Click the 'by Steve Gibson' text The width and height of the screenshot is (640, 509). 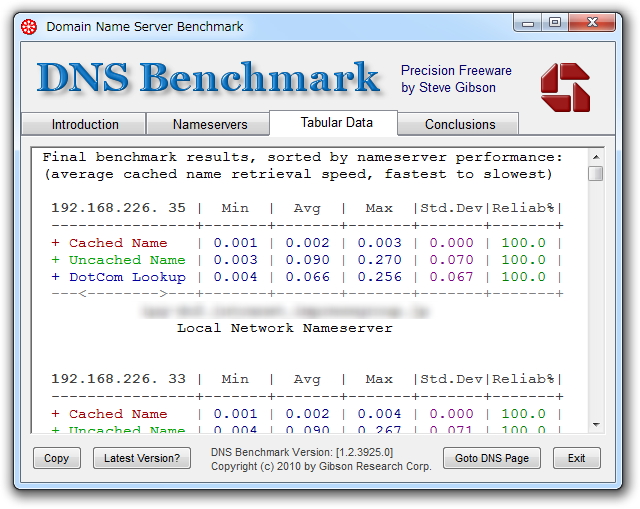pyautogui.click(x=448, y=88)
